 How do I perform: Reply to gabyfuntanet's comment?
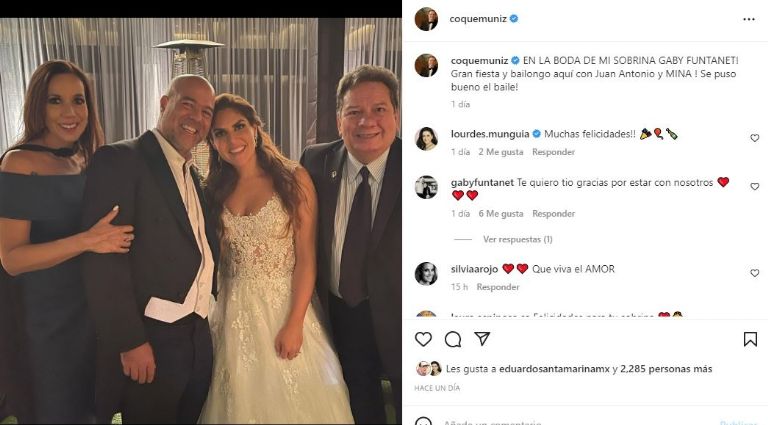[553, 213]
